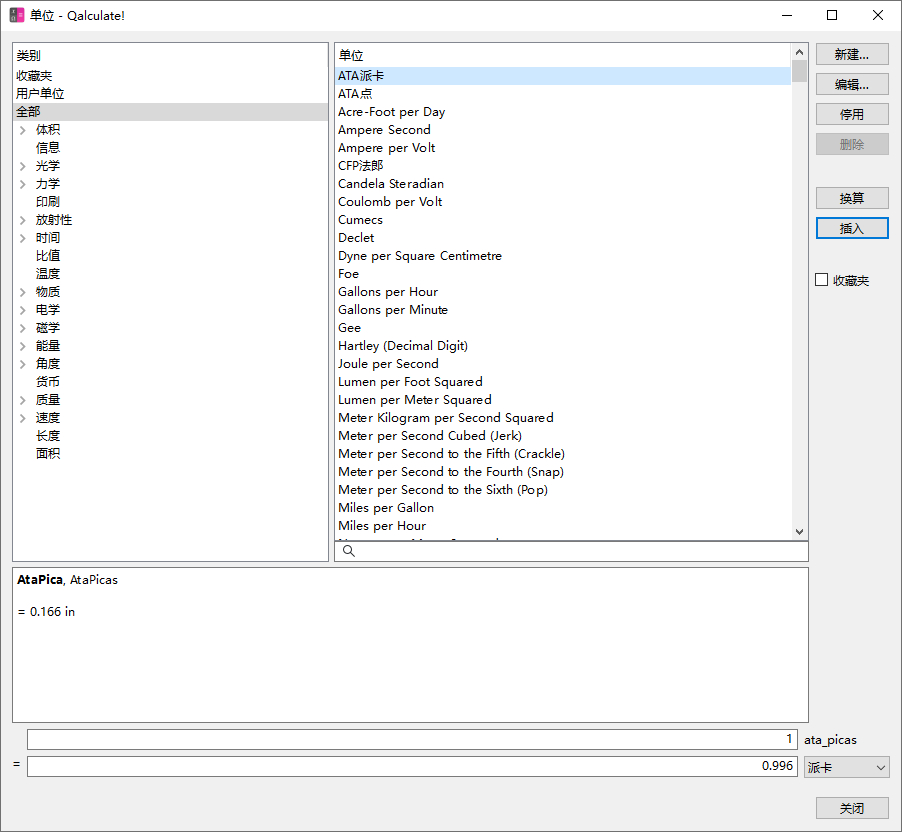Click the 关闭 close button
This screenshot has height=832, width=902.
pos(852,808)
